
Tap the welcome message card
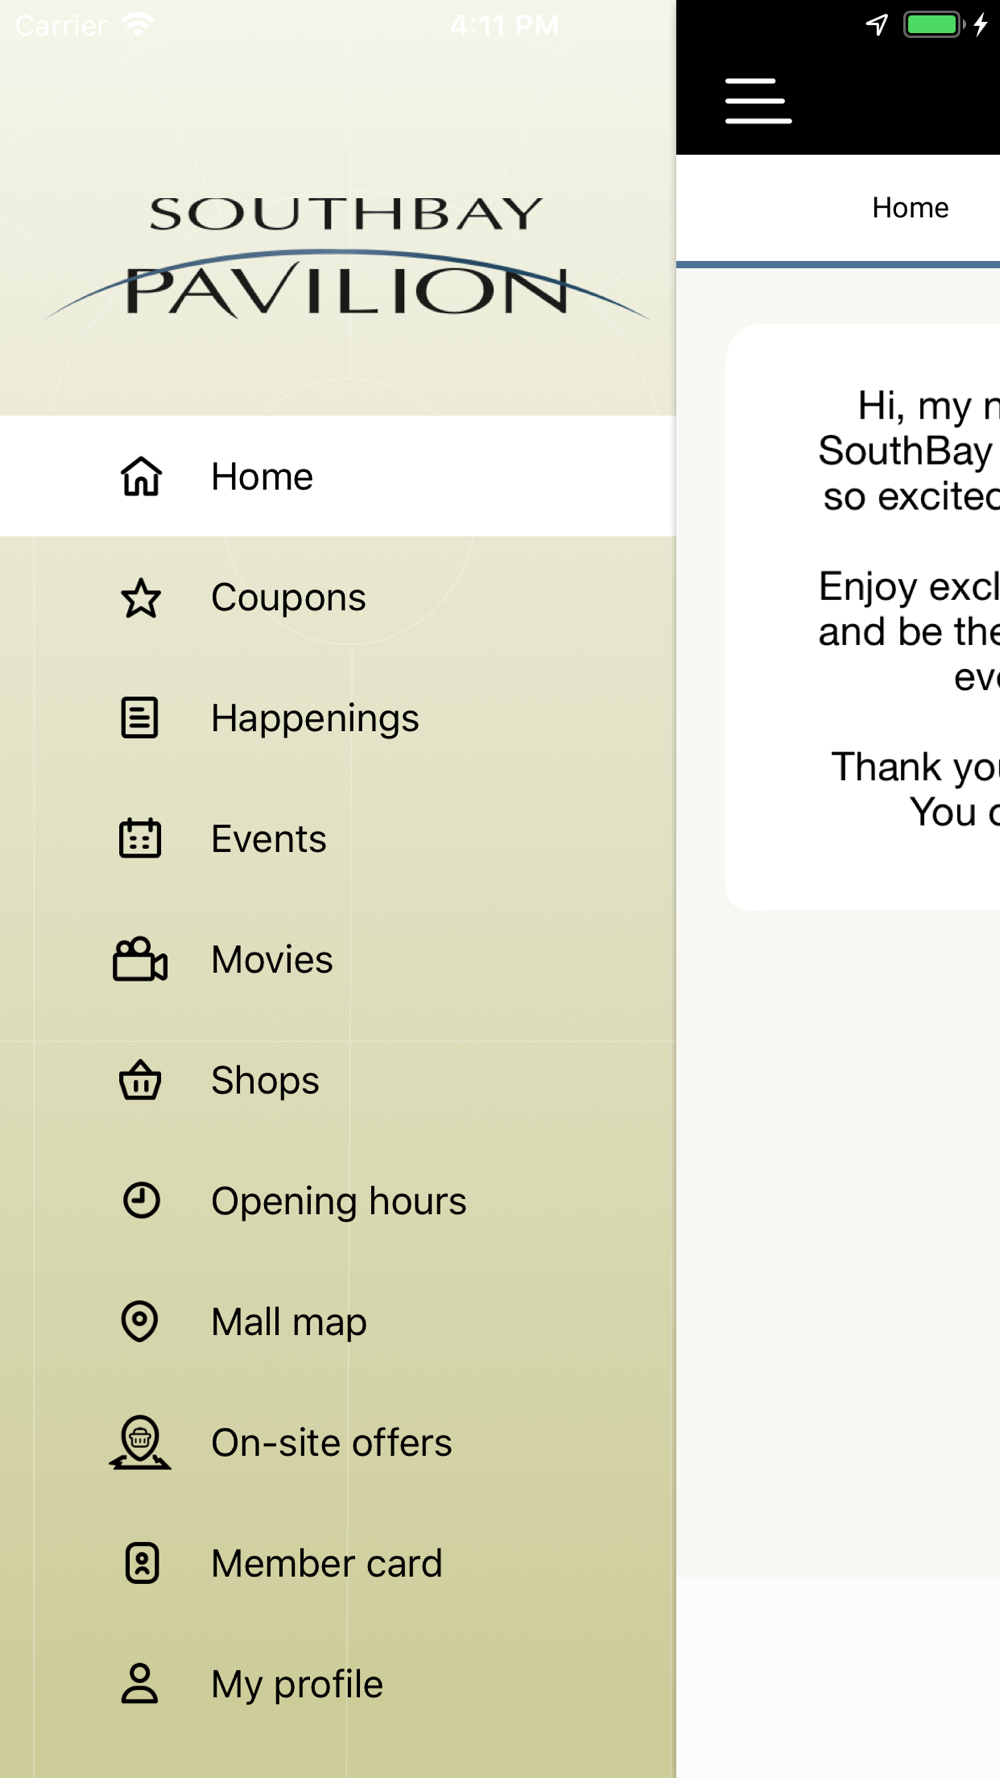pyautogui.click(x=862, y=617)
